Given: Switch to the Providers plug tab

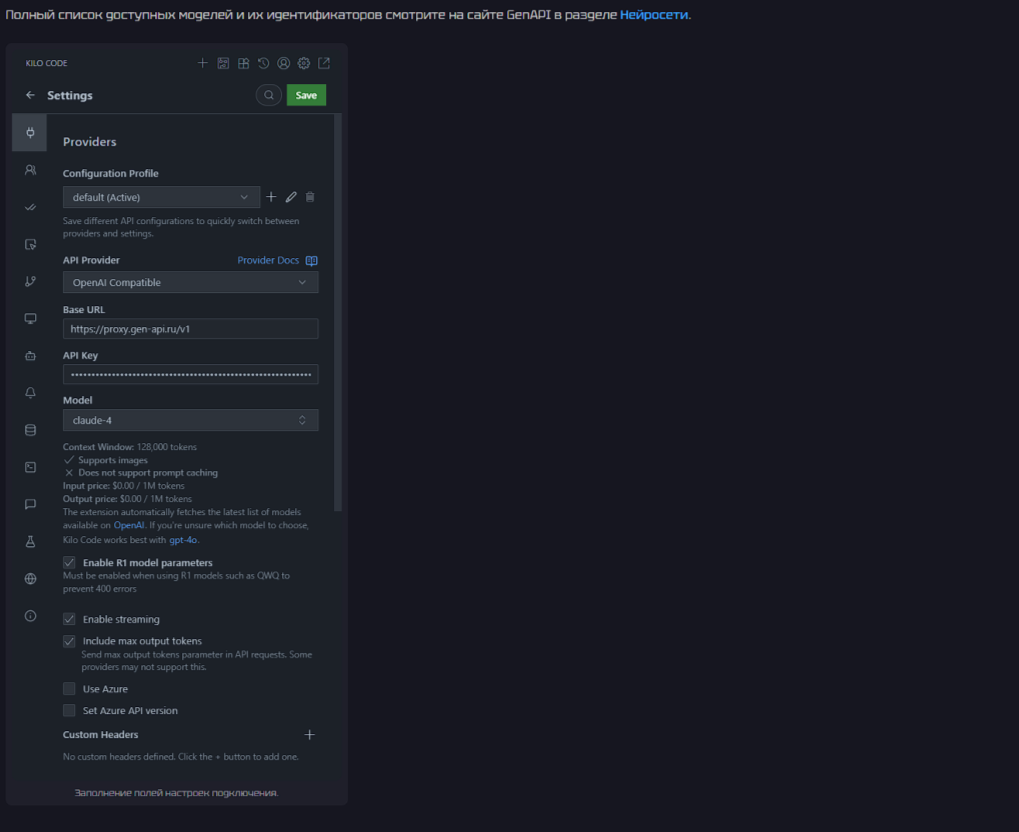Looking at the screenshot, I should pyautogui.click(x=30, y=132).
